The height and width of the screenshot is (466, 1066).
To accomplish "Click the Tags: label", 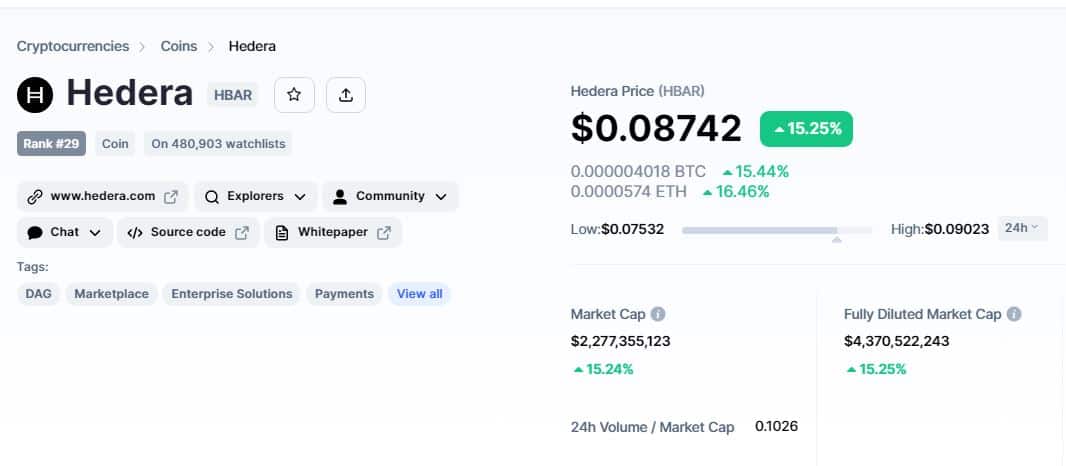I will click(33, 267).
